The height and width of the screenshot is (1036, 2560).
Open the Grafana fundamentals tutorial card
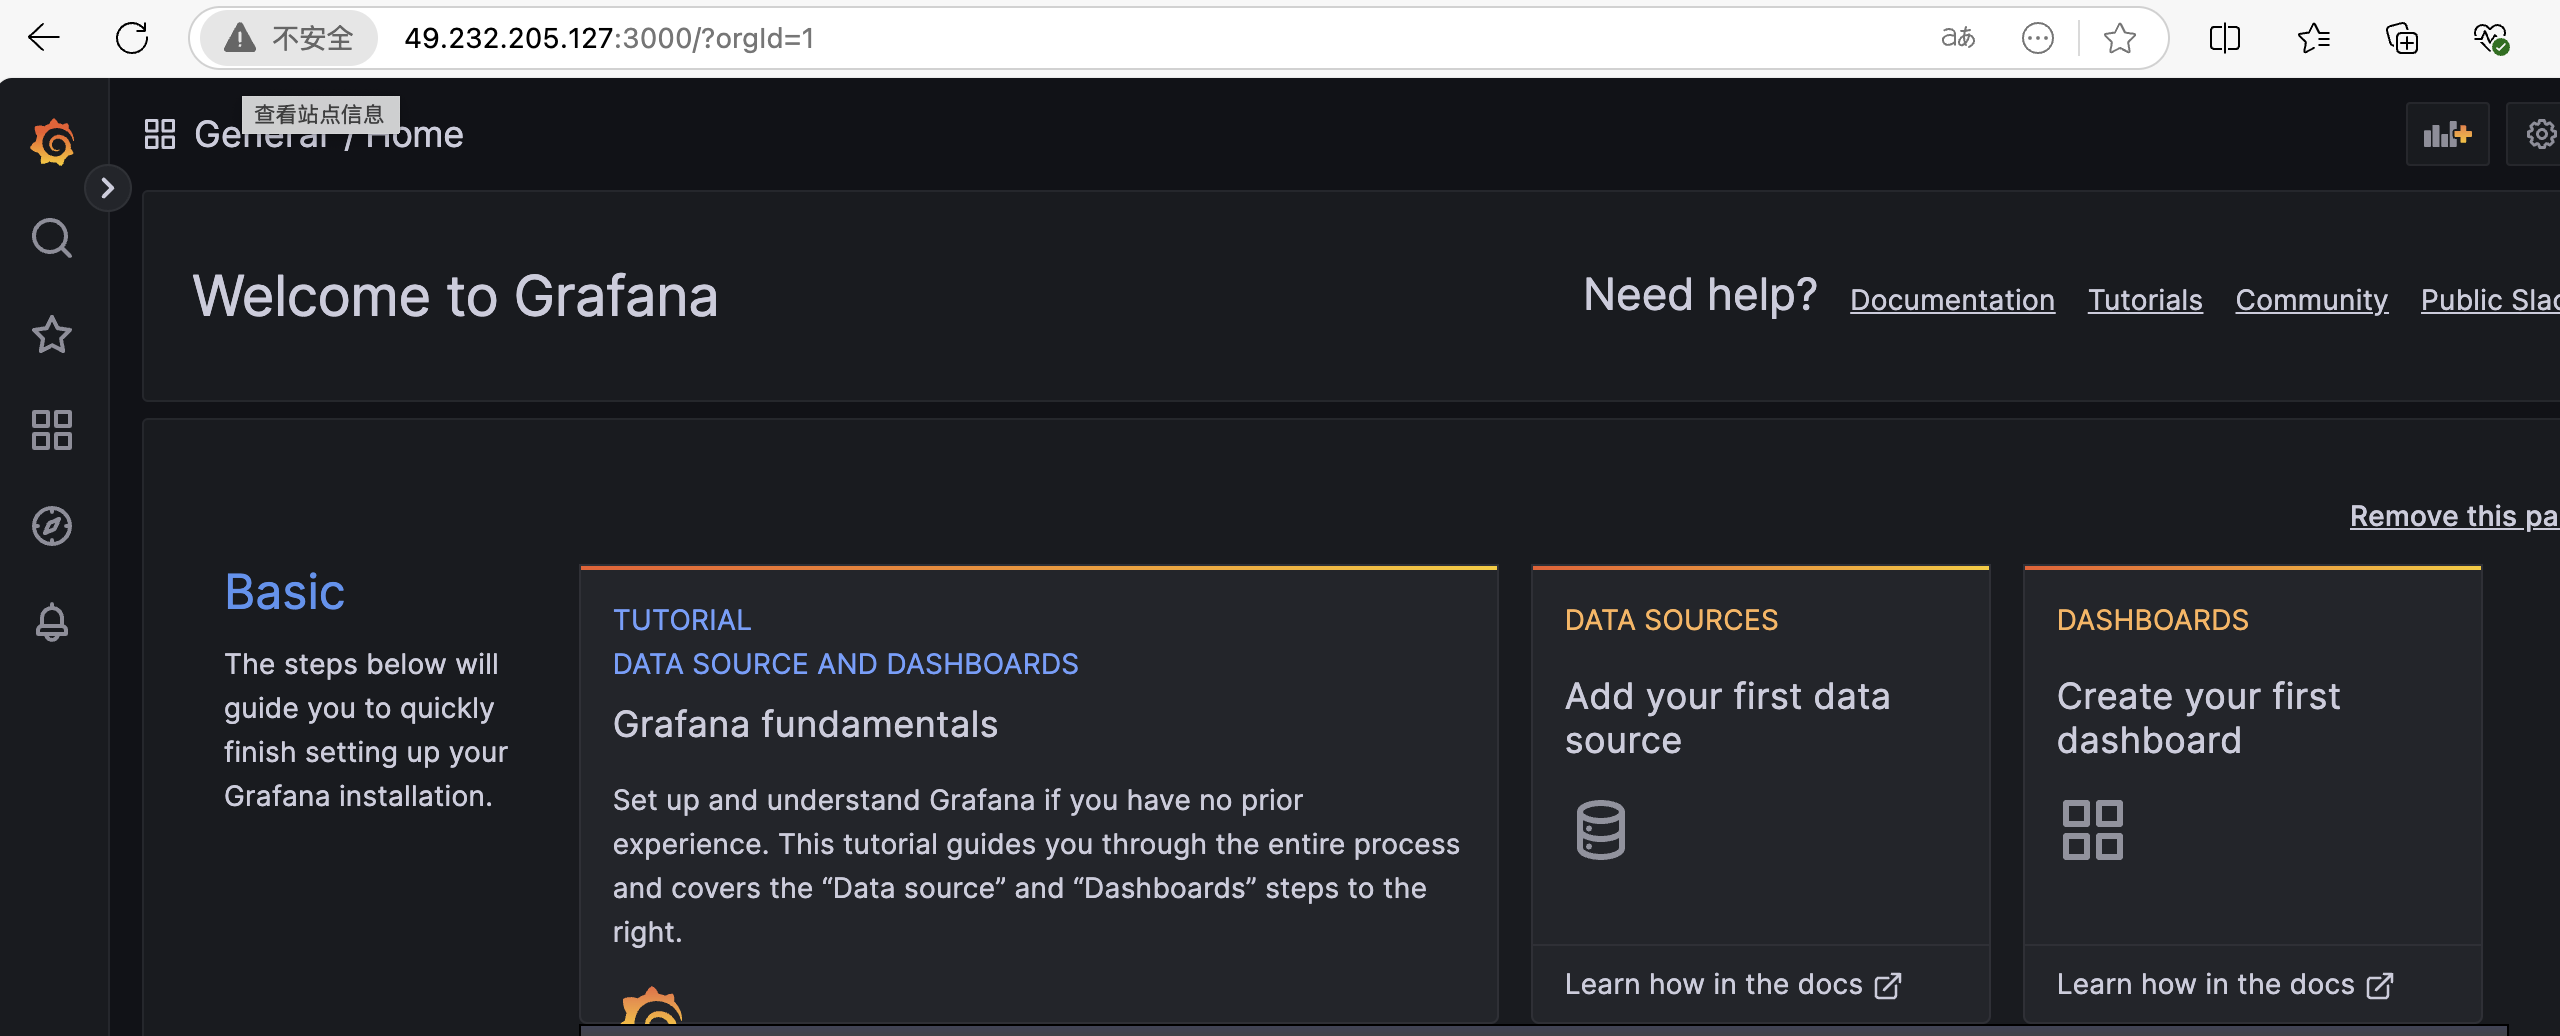pyautogui.click(x=1039, y=795)
